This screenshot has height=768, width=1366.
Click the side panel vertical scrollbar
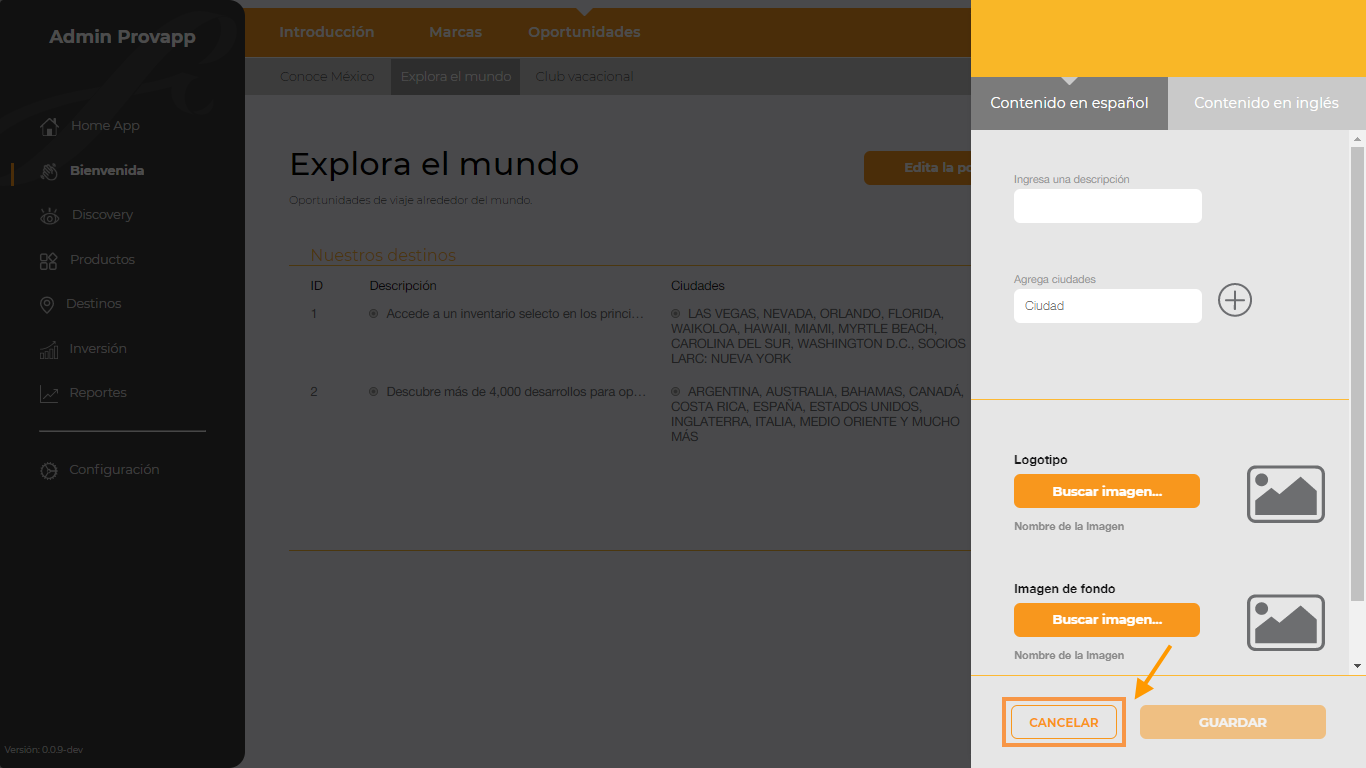click(x=1357, y=374)
